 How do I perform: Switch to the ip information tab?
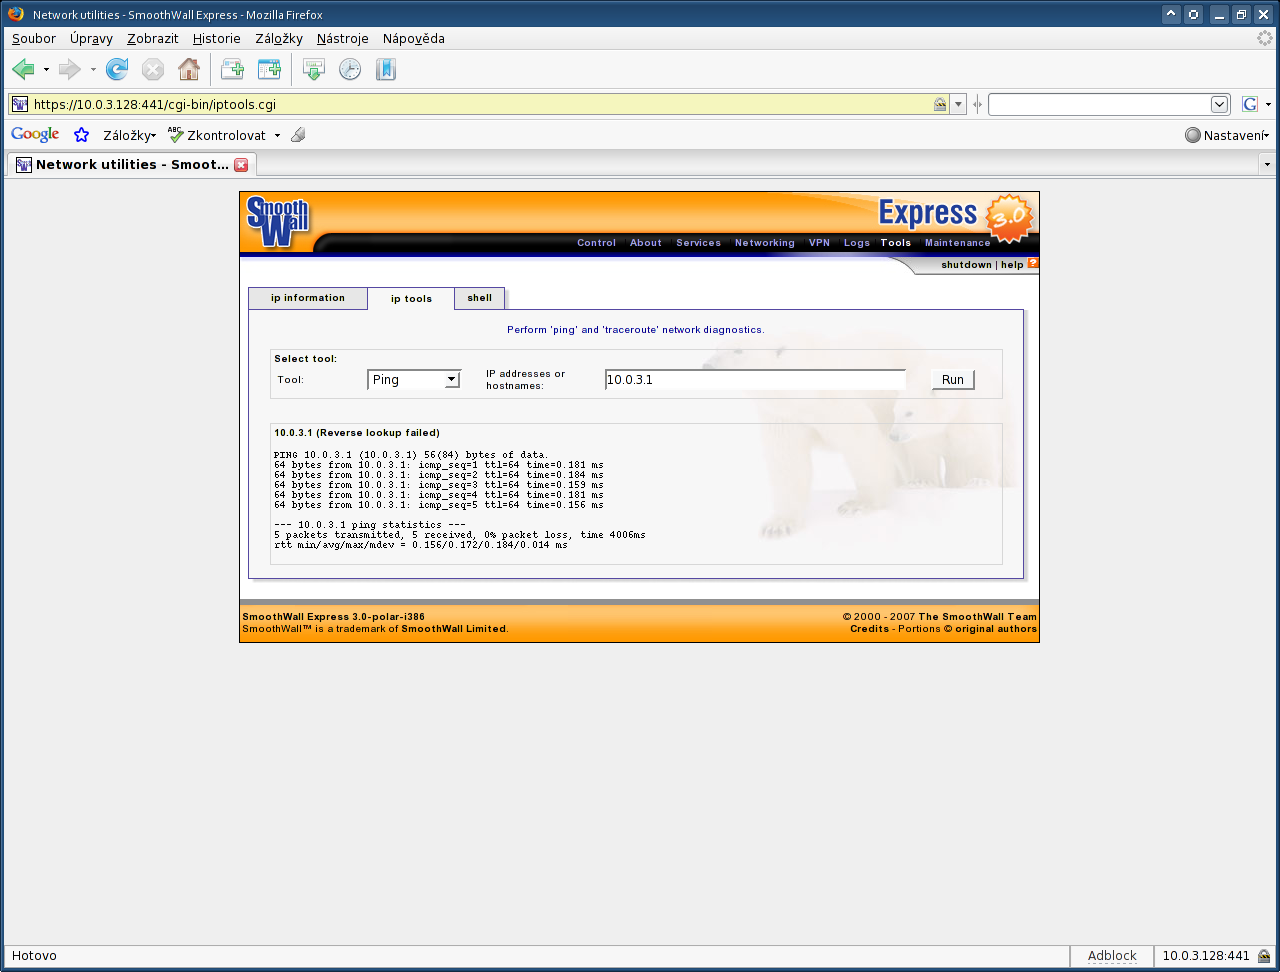[x=308, y=298]
